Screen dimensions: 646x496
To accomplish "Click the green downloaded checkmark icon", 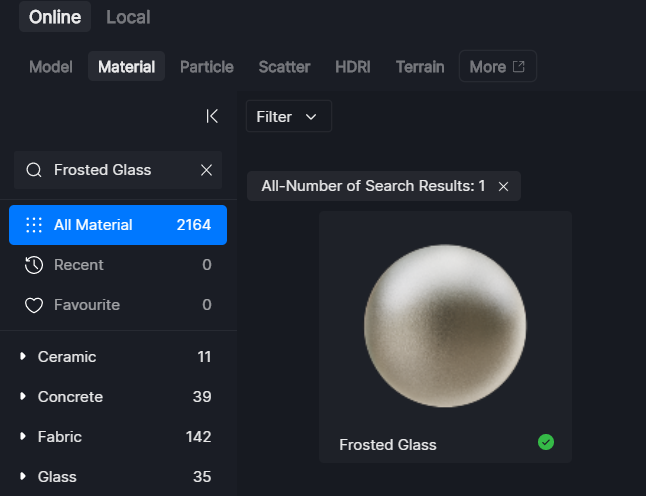I will coord(545,442).
